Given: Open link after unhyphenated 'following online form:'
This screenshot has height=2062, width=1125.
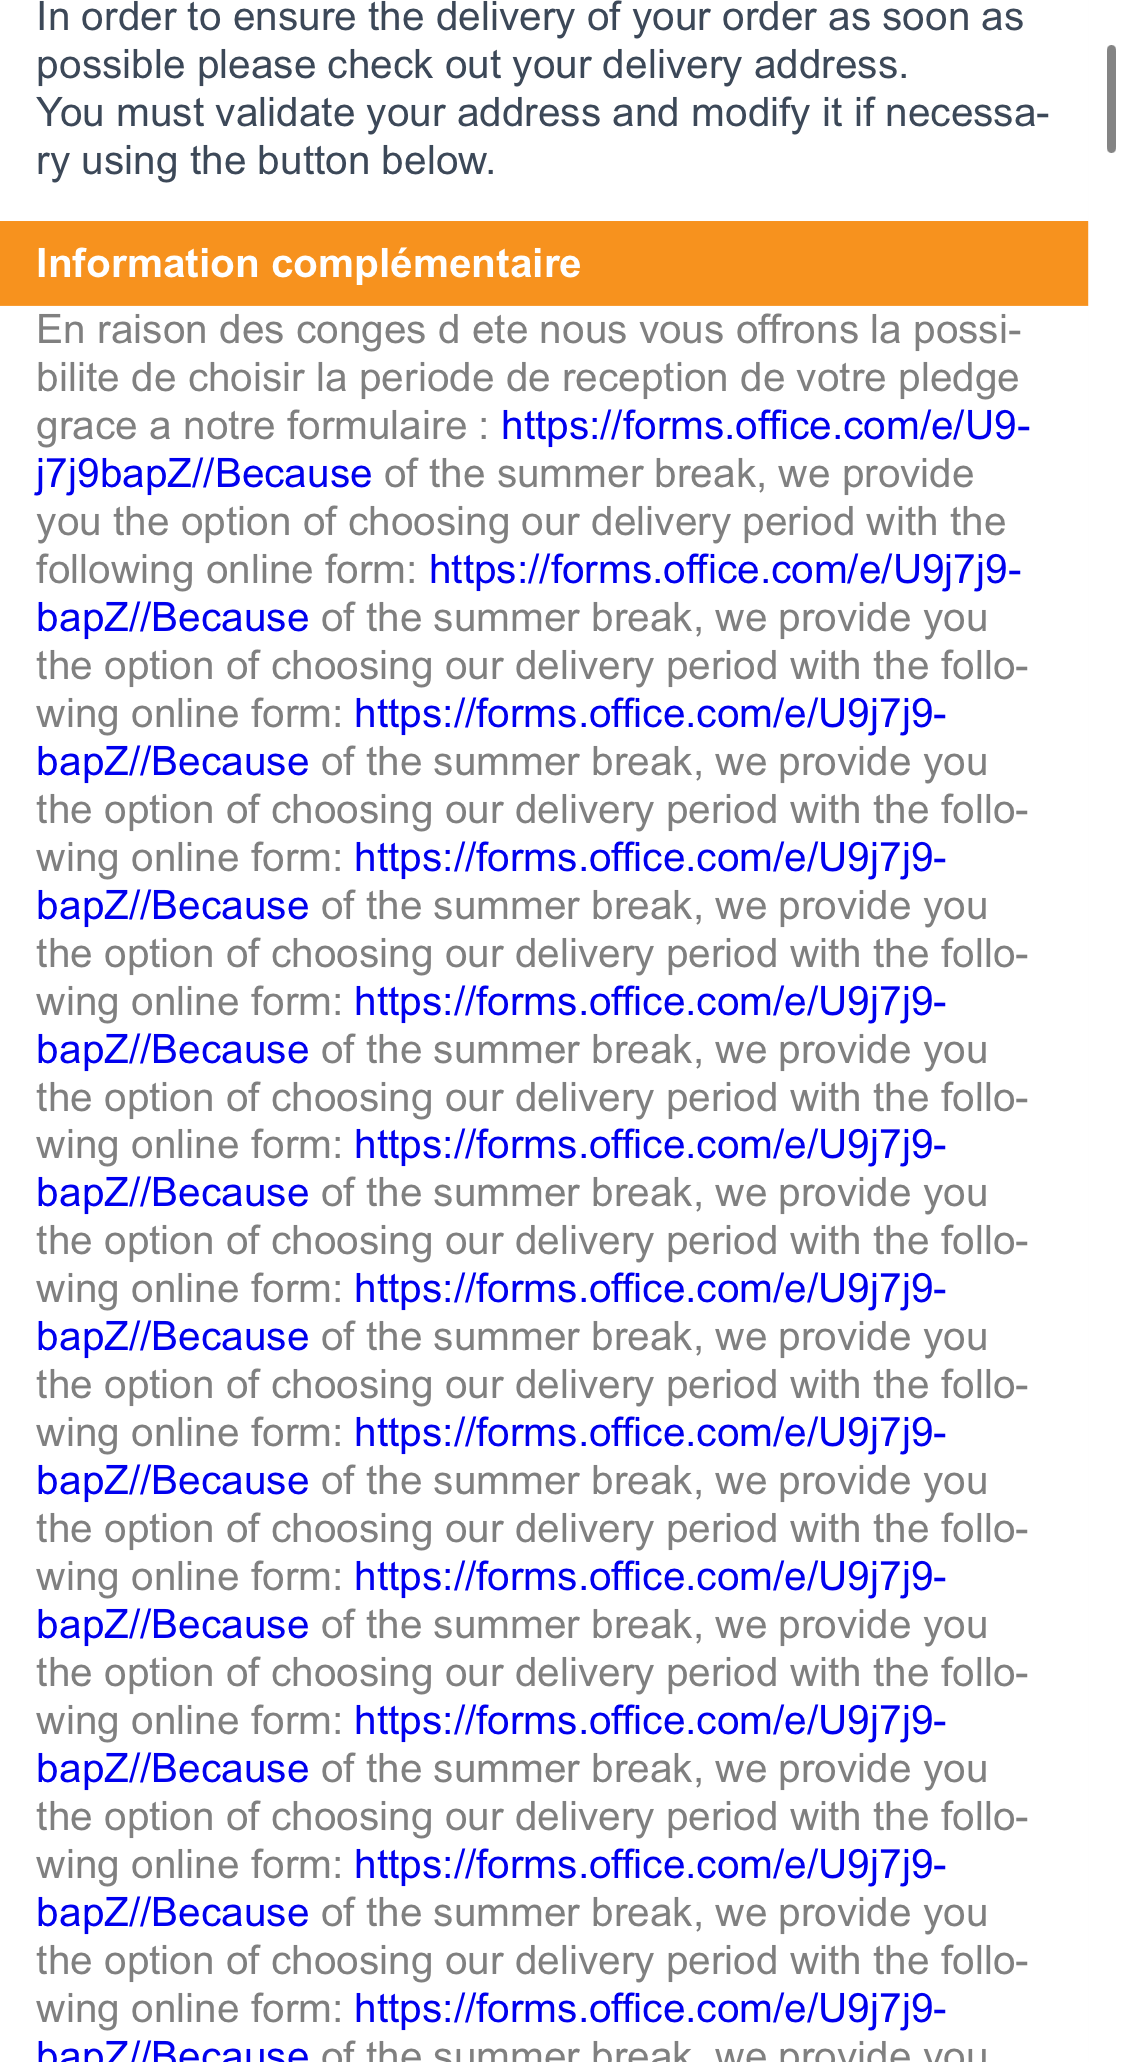Looking at the screenshot, I should tap(724, 570).
